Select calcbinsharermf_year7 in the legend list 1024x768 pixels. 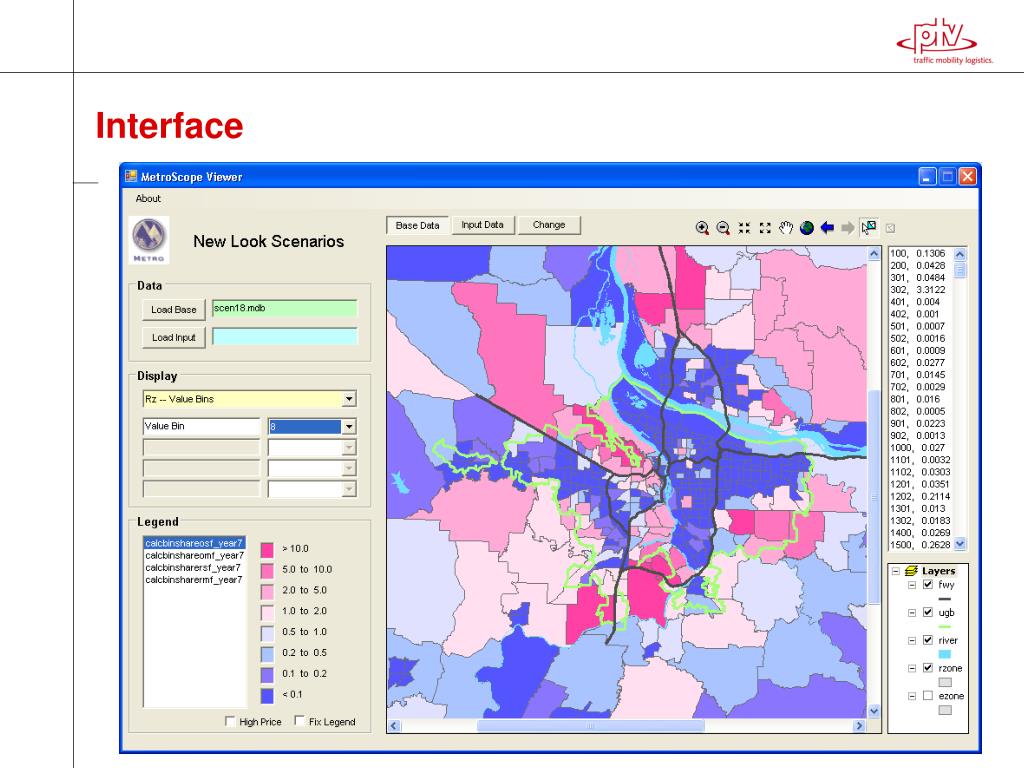pyautogui.click(x=193, y=580)
